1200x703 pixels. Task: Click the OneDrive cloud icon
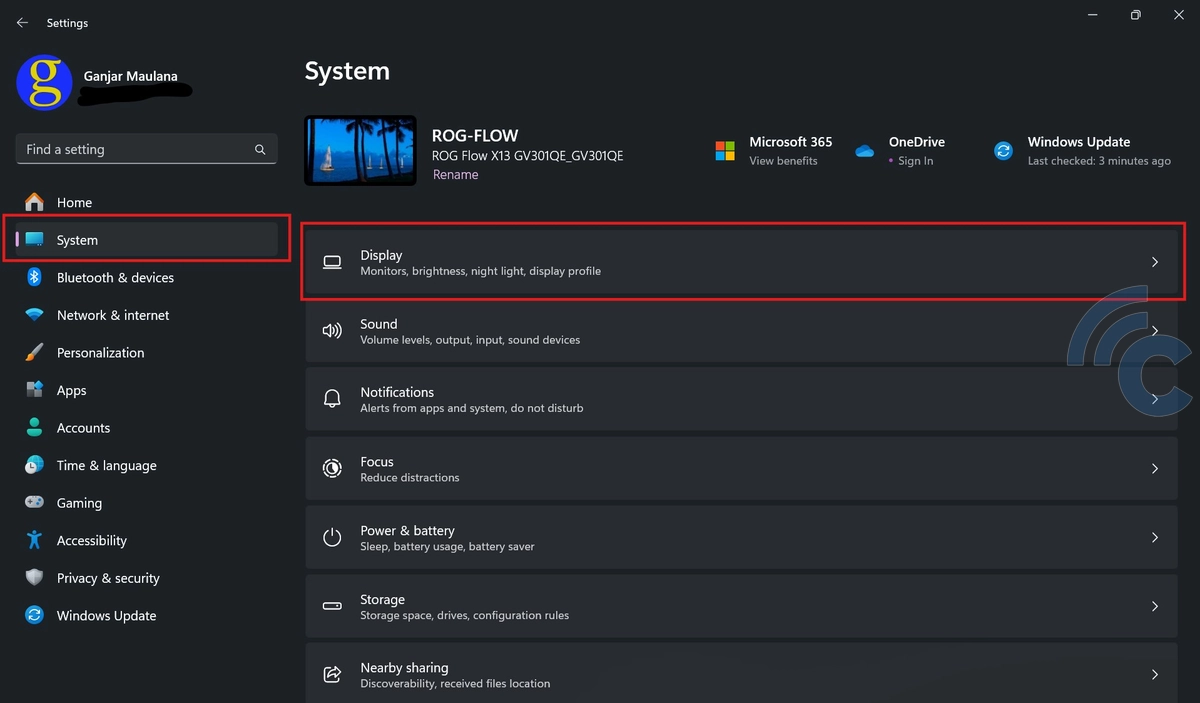coord(865,151)
